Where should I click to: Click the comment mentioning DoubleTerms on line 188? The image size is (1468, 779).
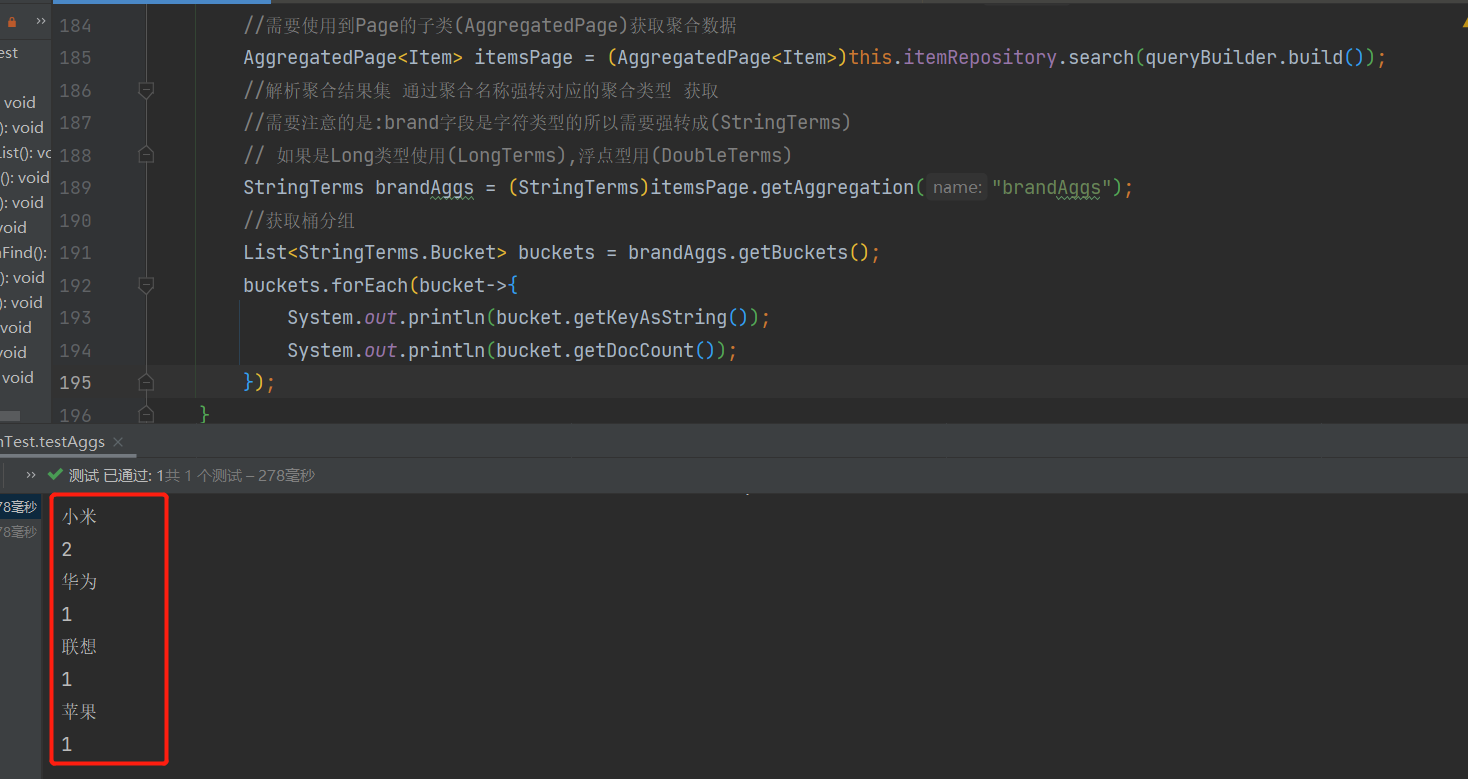tap(517, 156)
